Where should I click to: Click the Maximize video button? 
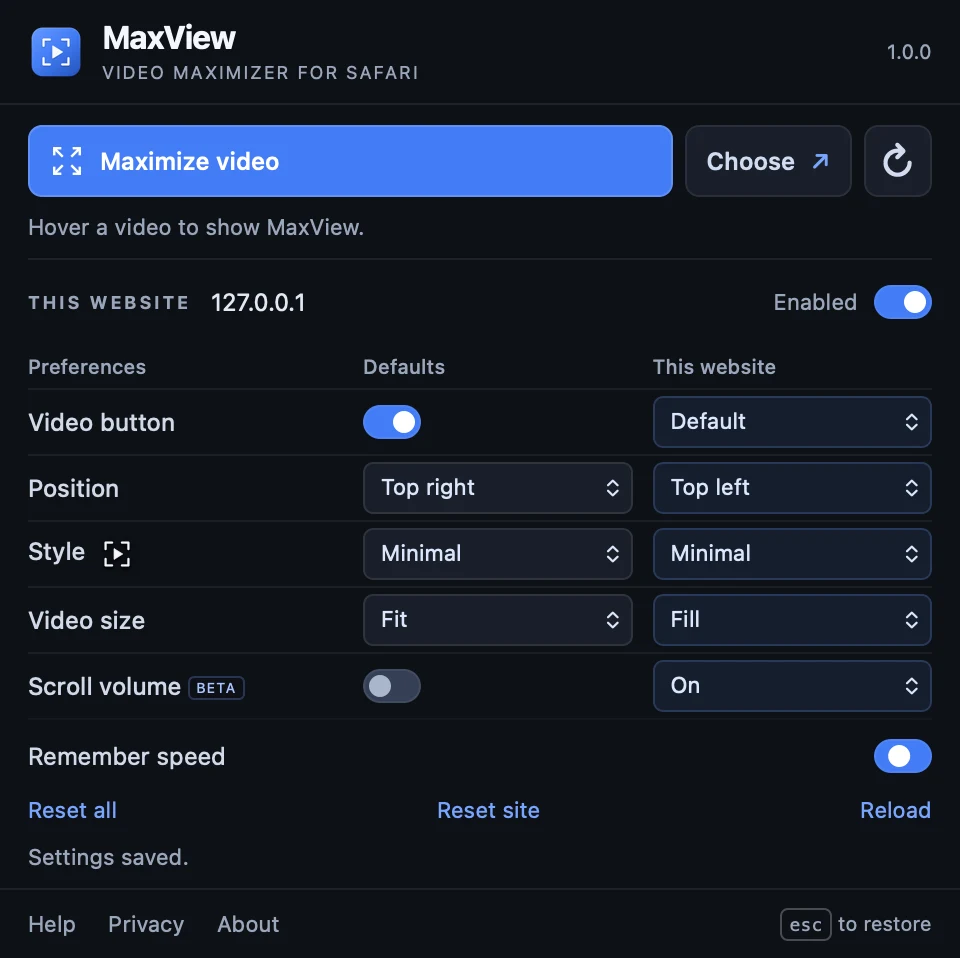[x=350, y=161]
